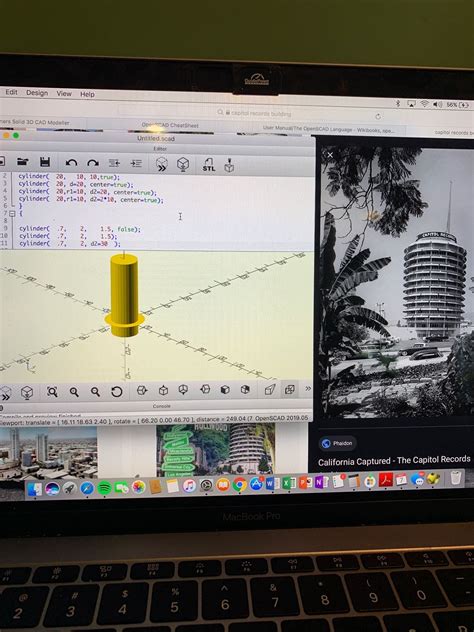Open the Wi-Fi menu bar icon

pyautogui.click(x=424, y=104)
